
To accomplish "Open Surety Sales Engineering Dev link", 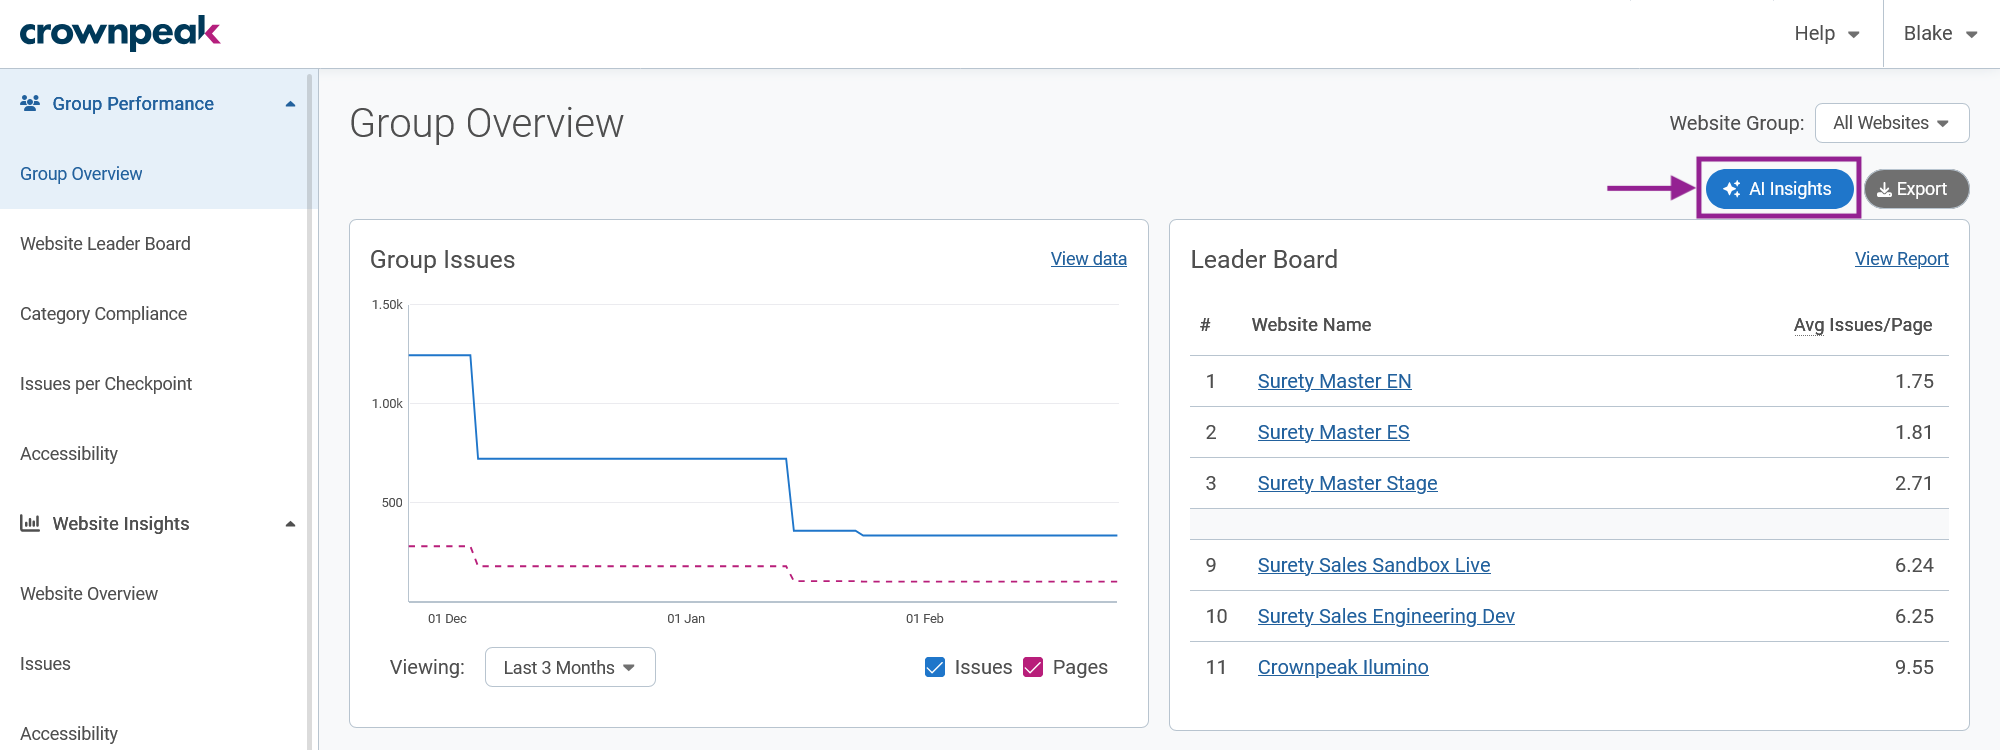I will pos(1385,616).
